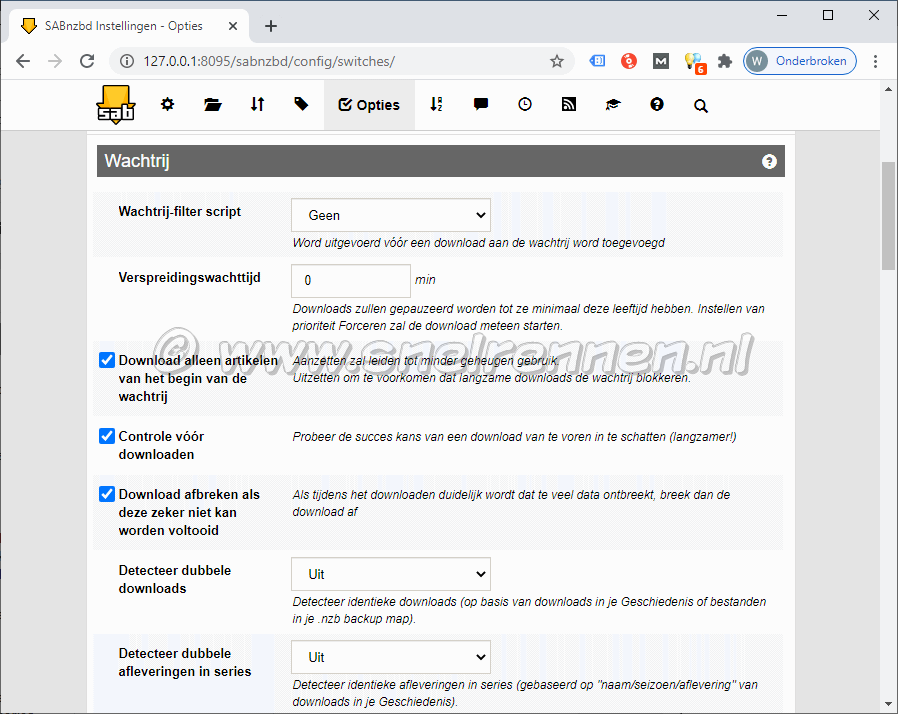Viewport: 898px width, 714px height.
Task: Open Categories tag icon
Action: [301, 104]
